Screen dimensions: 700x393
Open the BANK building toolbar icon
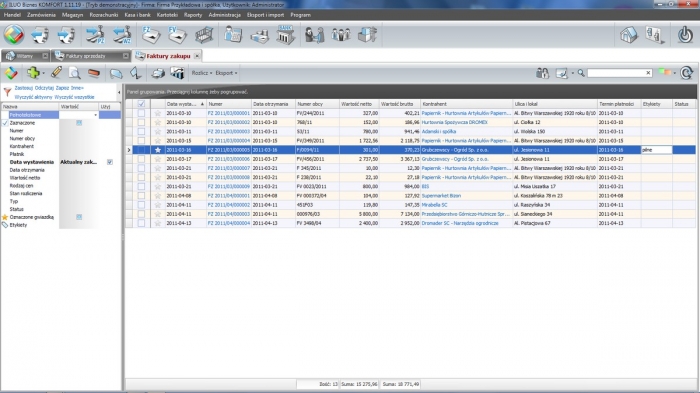tap(286, 35)
